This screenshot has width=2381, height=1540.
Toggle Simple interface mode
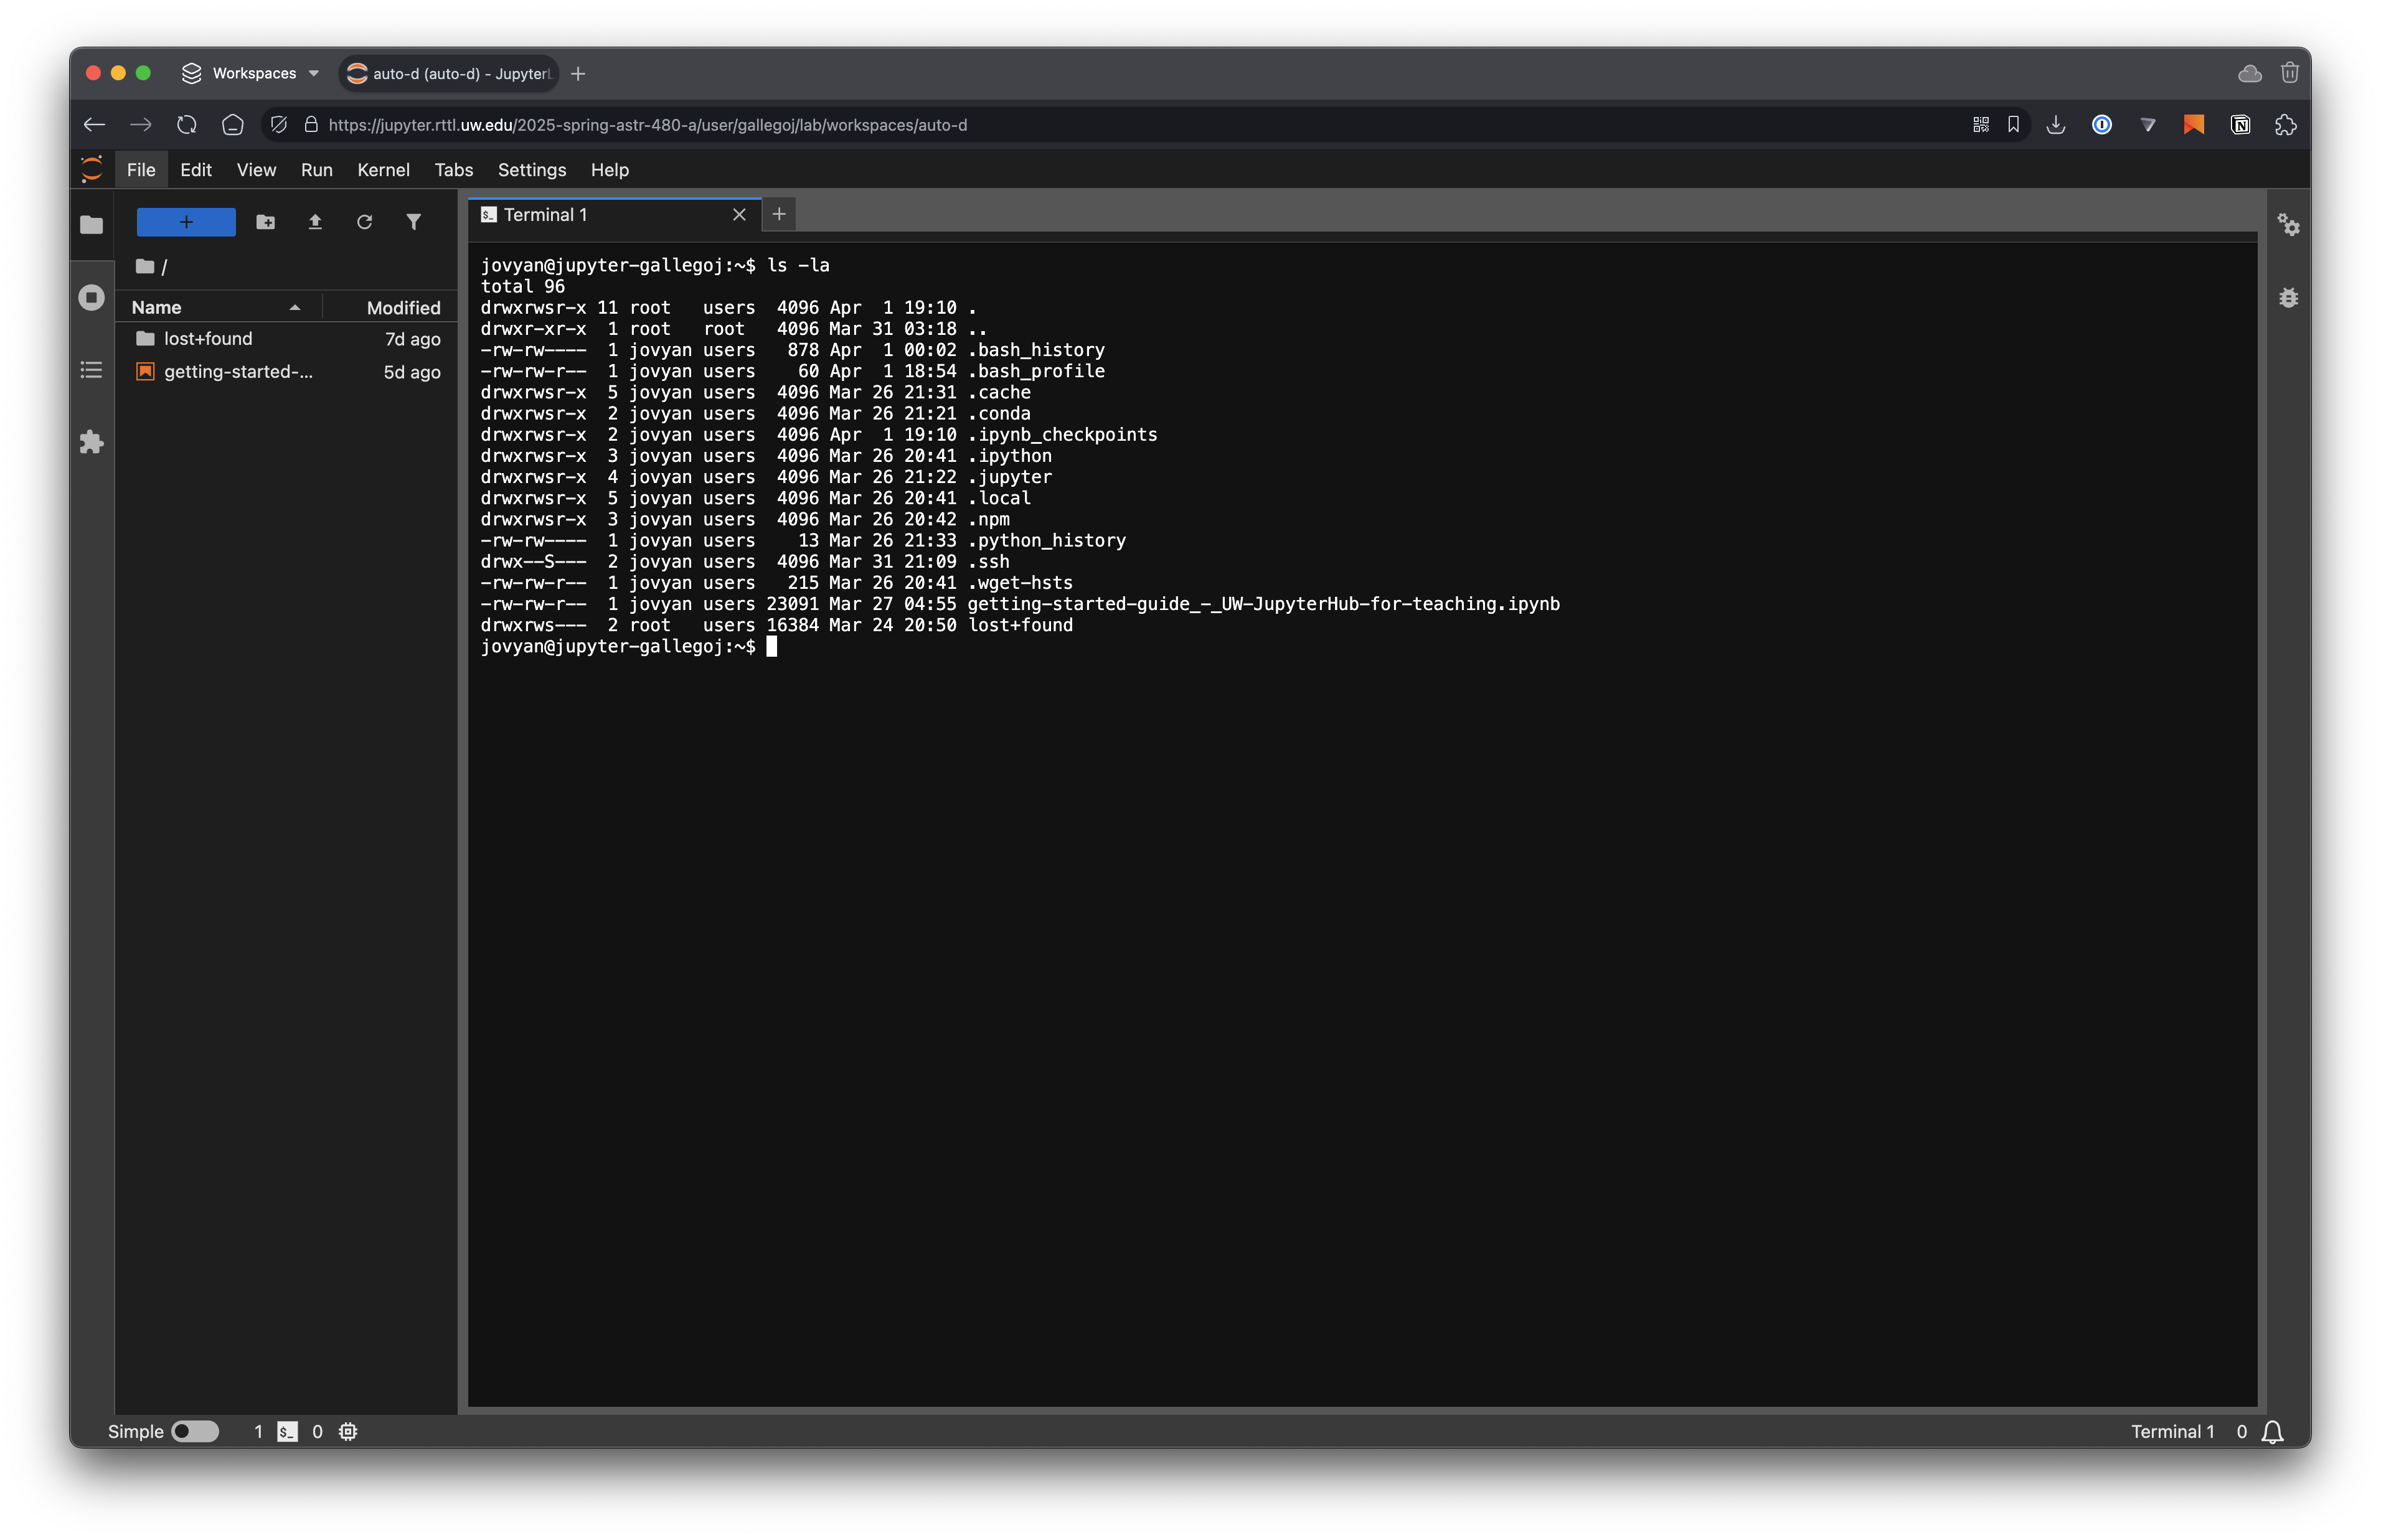196,1431
